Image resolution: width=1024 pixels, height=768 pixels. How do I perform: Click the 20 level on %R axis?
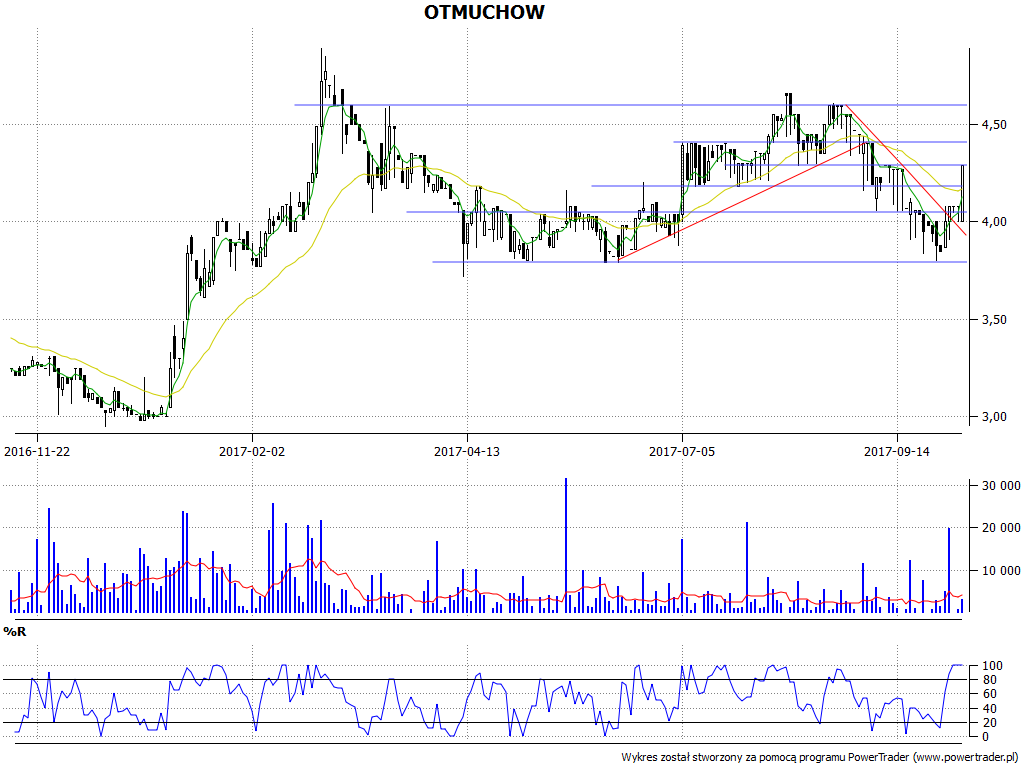(988, 723)
